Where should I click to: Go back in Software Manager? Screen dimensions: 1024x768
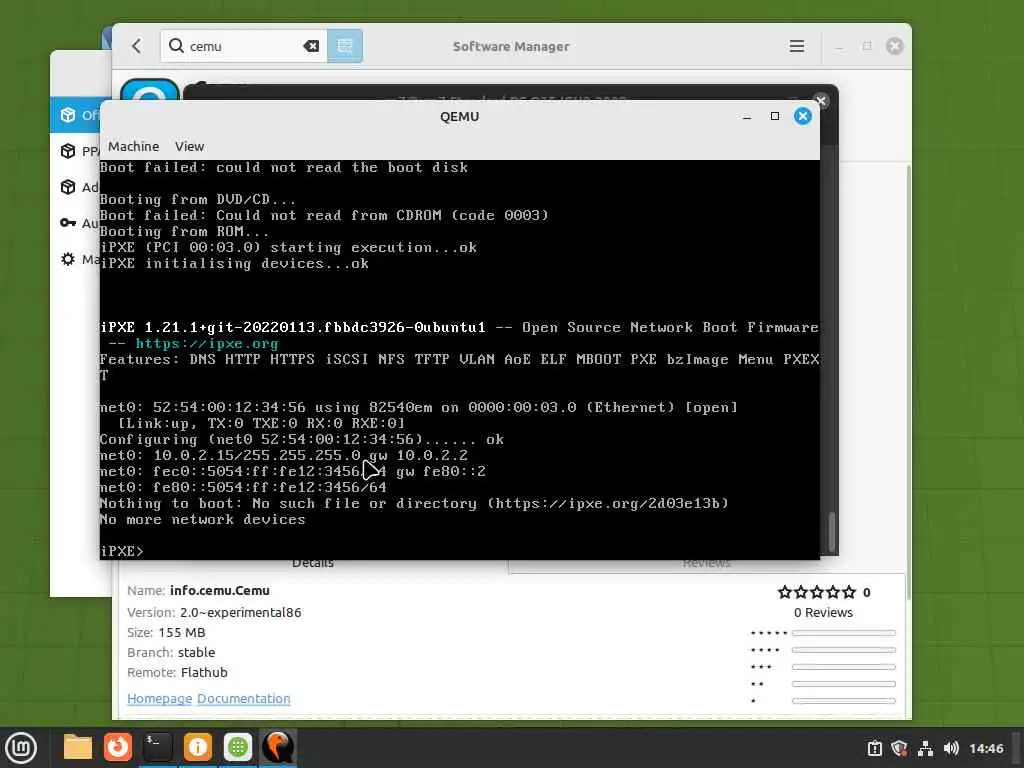click(136, 46)
